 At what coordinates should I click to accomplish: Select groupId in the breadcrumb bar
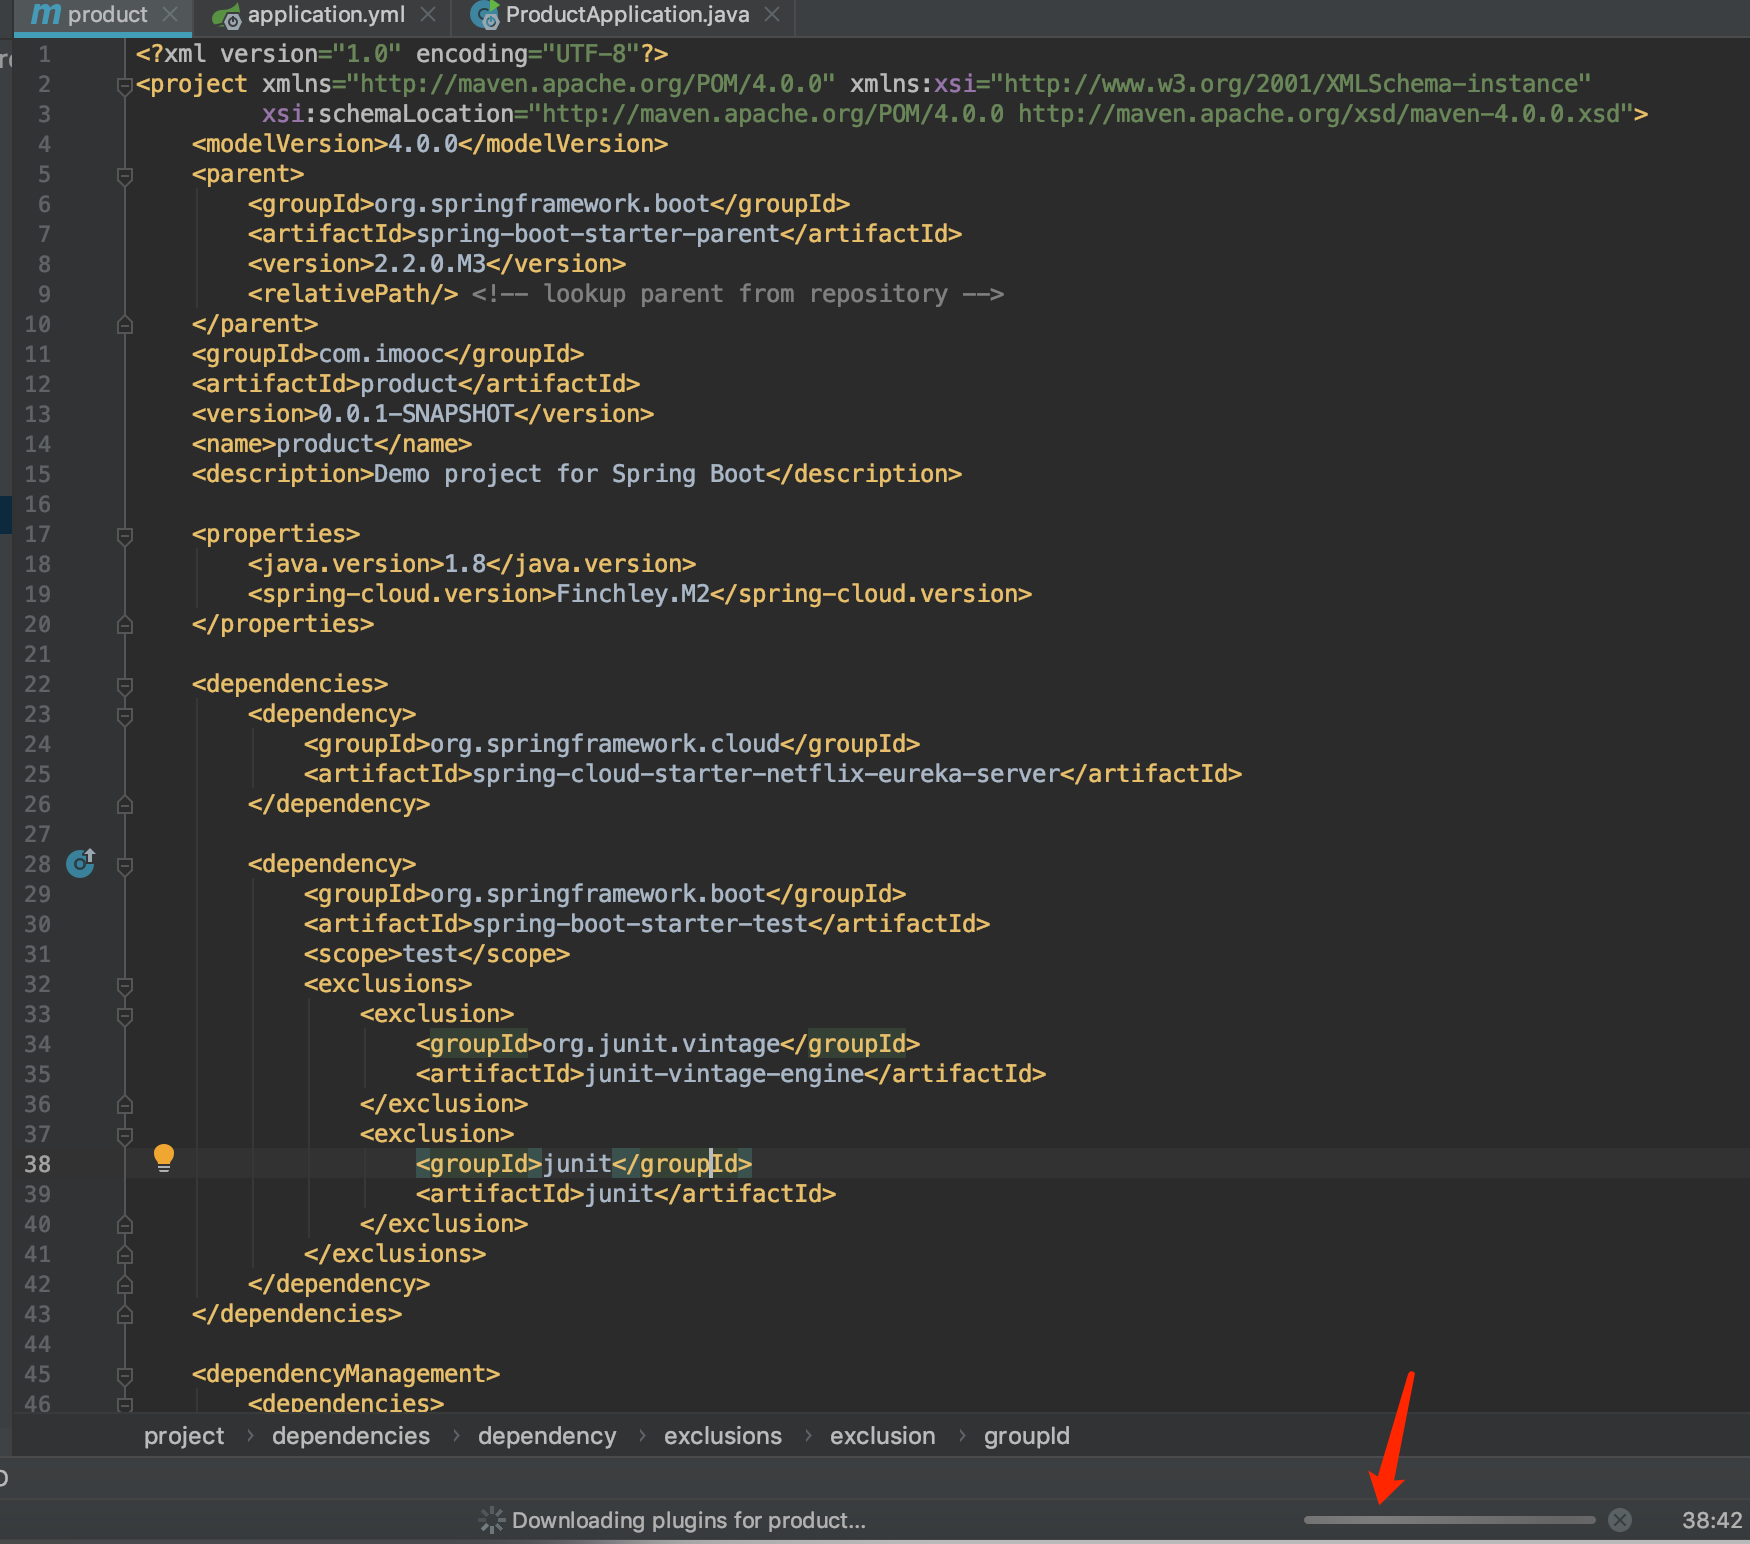pos(1027,1436)
